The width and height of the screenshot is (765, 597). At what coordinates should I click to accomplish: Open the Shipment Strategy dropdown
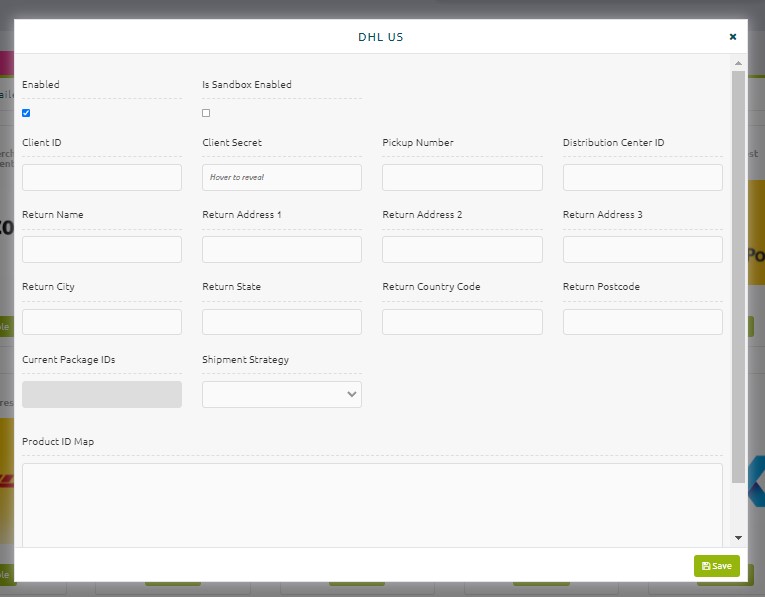(x=282, y=394)
